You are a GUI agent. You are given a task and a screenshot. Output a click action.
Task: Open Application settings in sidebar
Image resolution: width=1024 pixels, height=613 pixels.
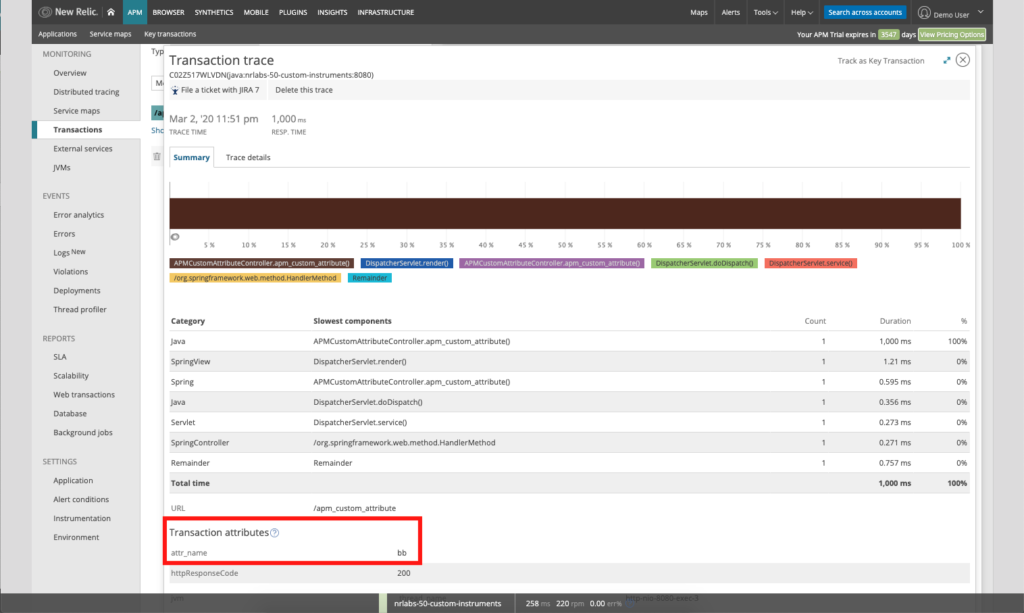[73, 480]
